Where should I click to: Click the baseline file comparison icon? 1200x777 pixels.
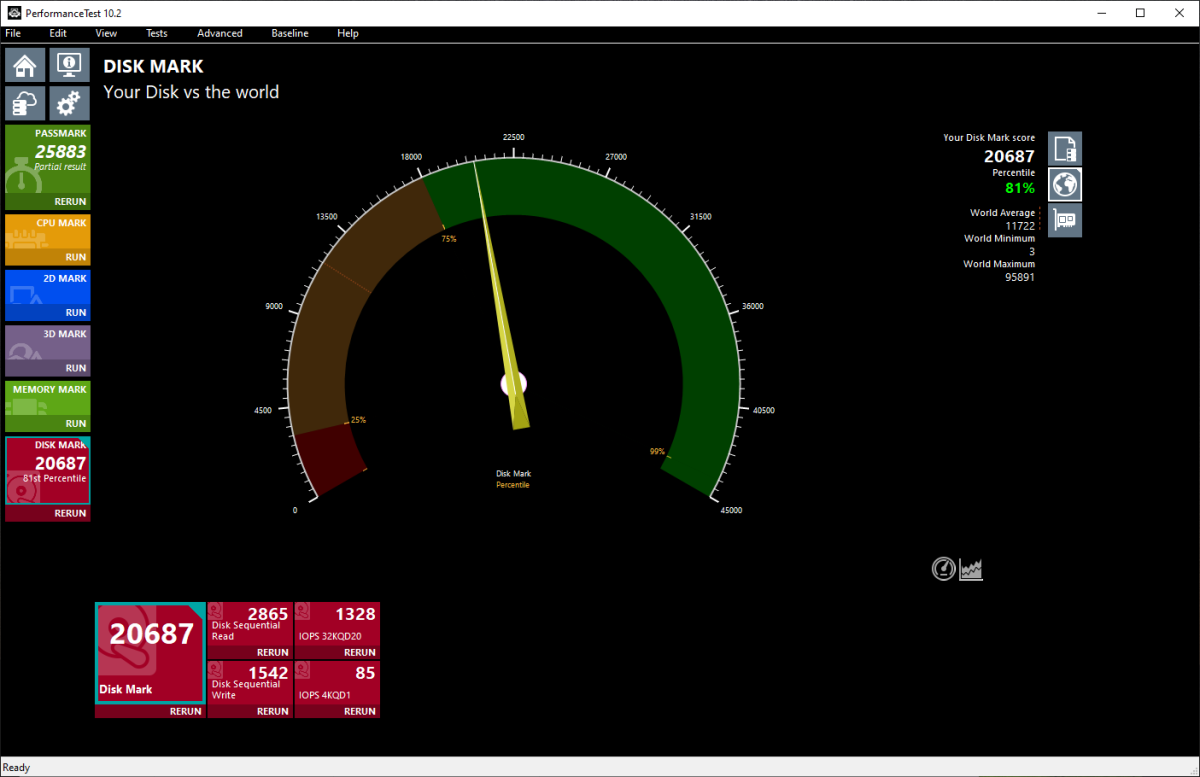pos(1065,149)
